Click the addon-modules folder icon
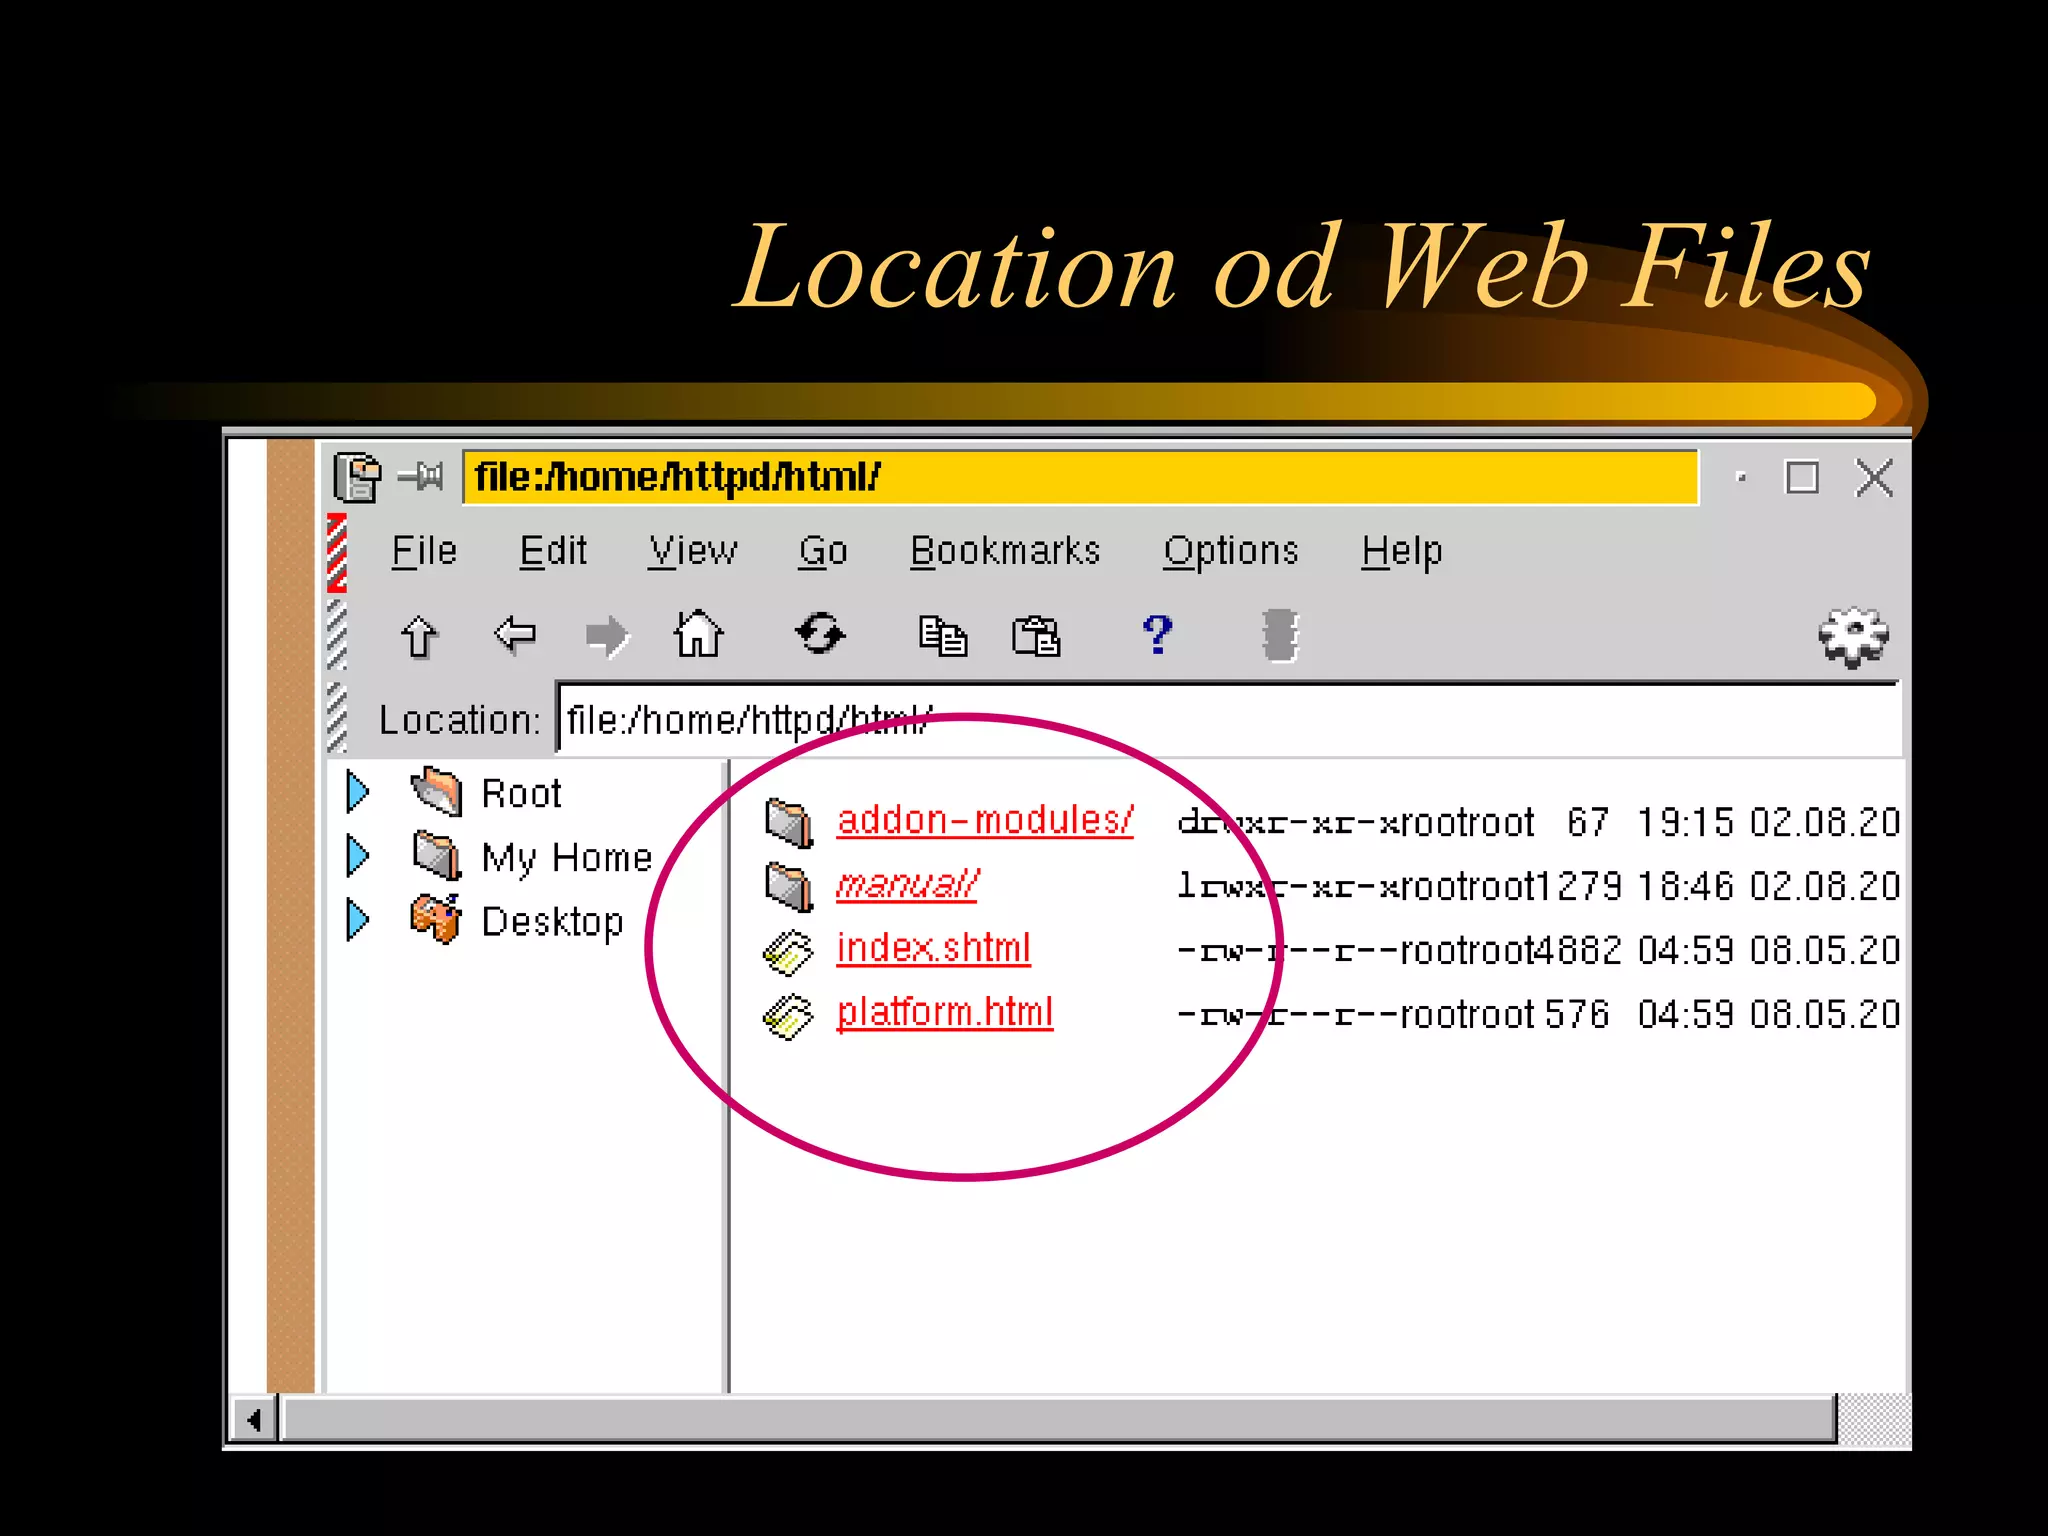This screenshot has height=1536, width=2048. [x=789, y=823]
